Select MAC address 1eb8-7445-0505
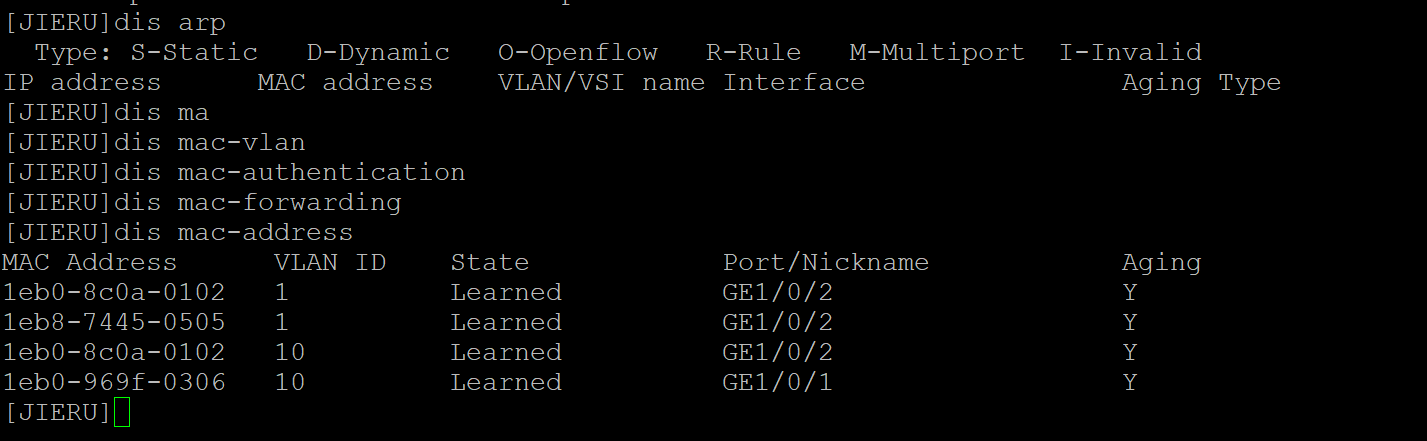 click(x=113, y=322)
